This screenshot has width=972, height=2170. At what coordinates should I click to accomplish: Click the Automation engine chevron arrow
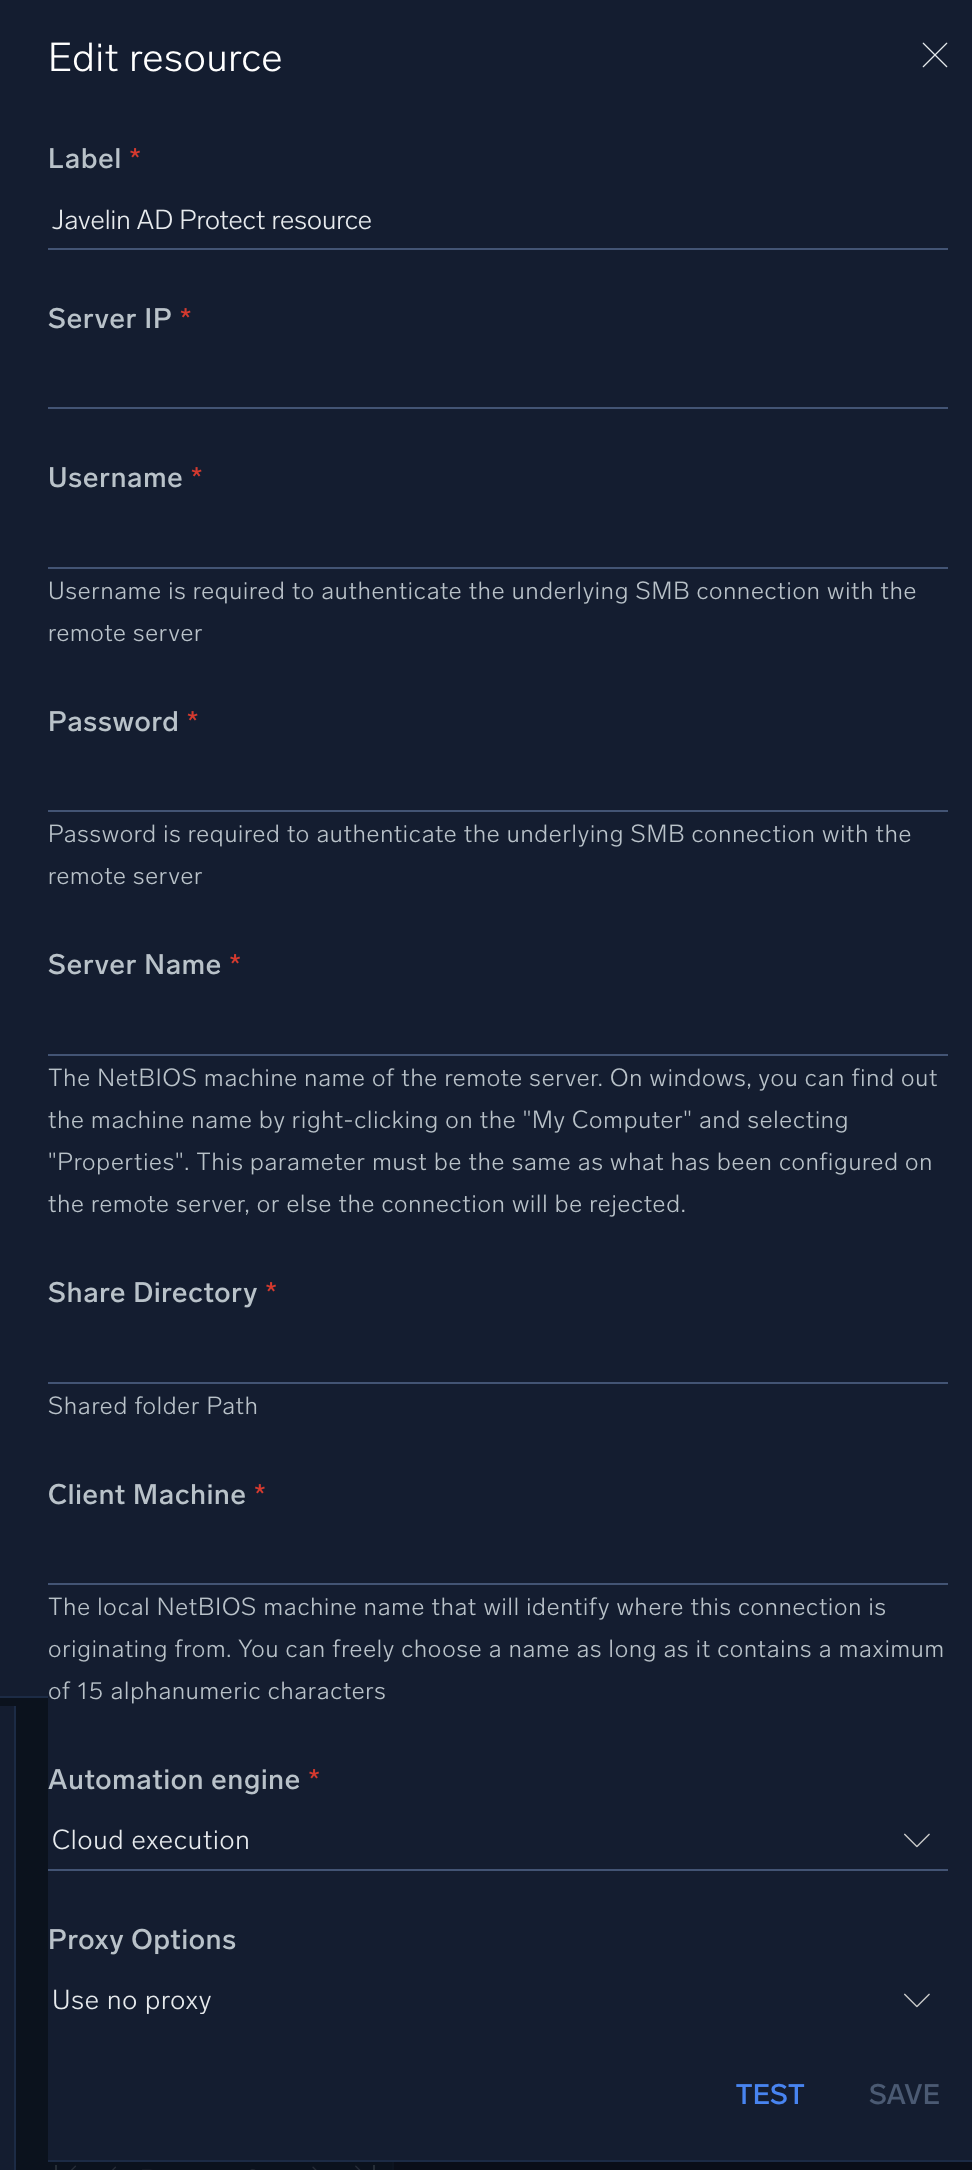coord(916,1840)
